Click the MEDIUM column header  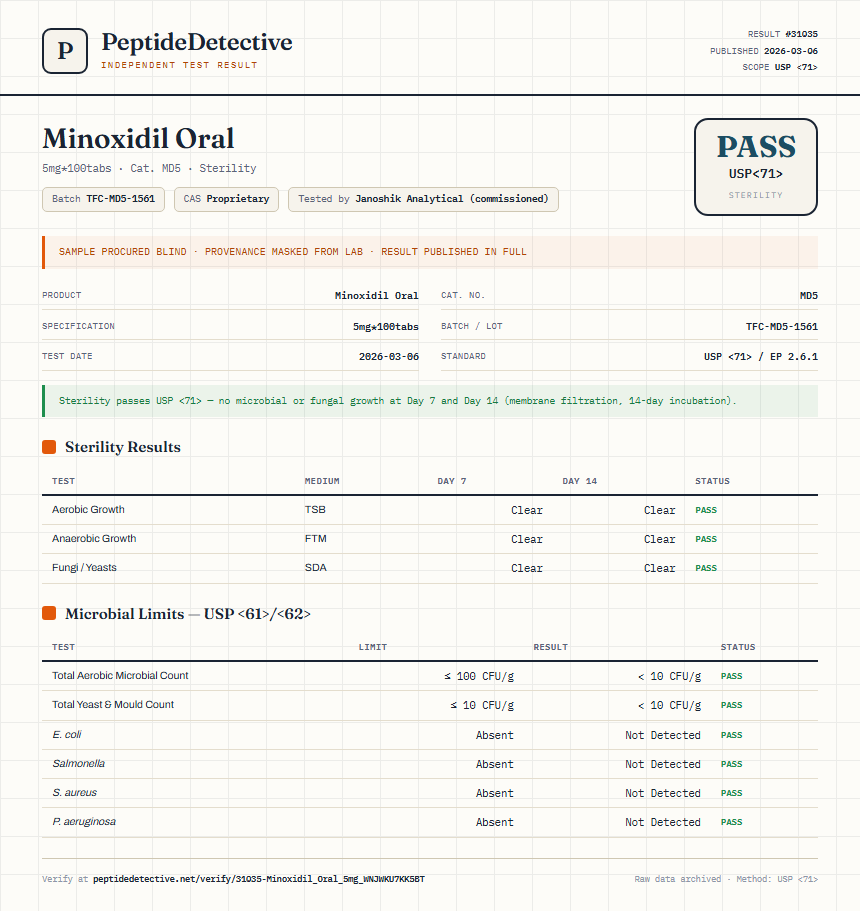click(322, 481)
